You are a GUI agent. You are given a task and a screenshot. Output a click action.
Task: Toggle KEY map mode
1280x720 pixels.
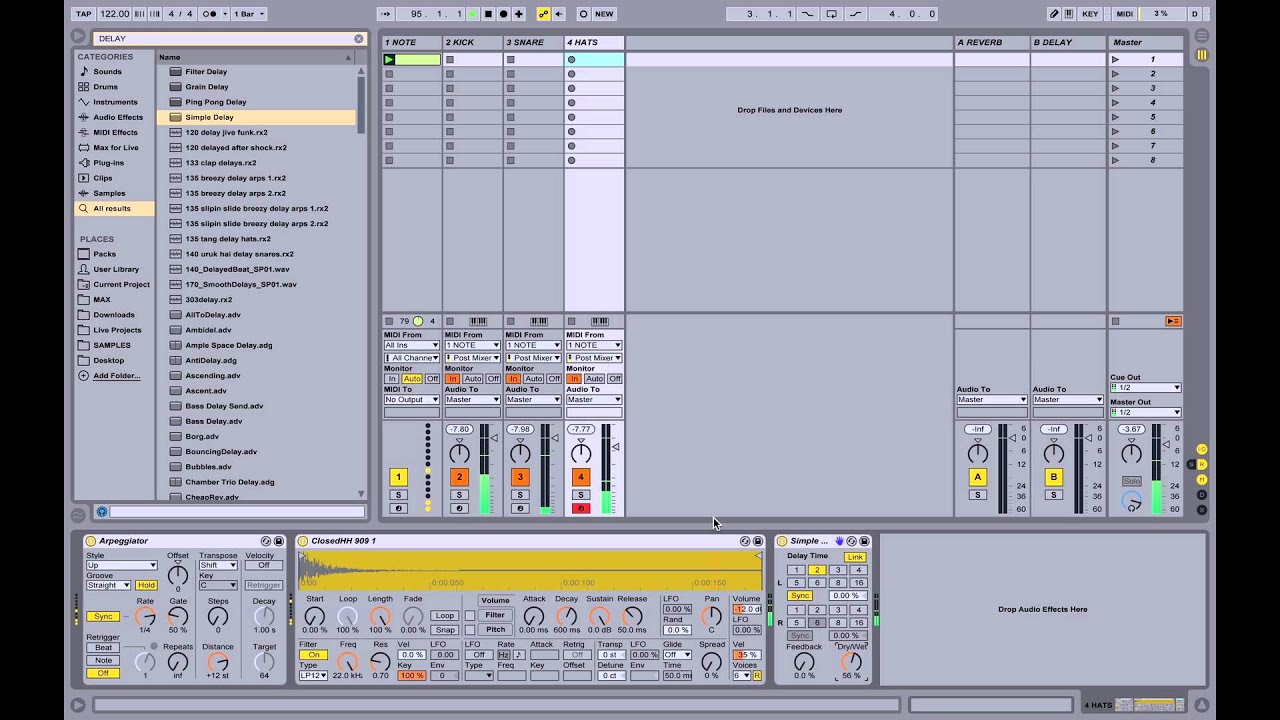[x=1090, y=14]
